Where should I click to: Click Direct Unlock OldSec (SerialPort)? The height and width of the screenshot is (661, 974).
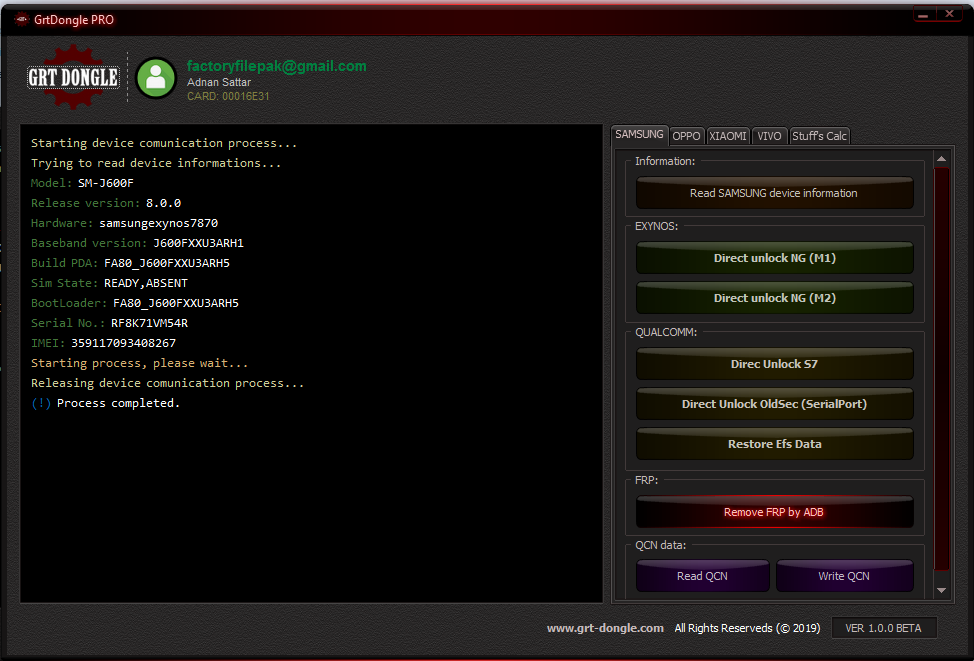click(x=774, y=404)
